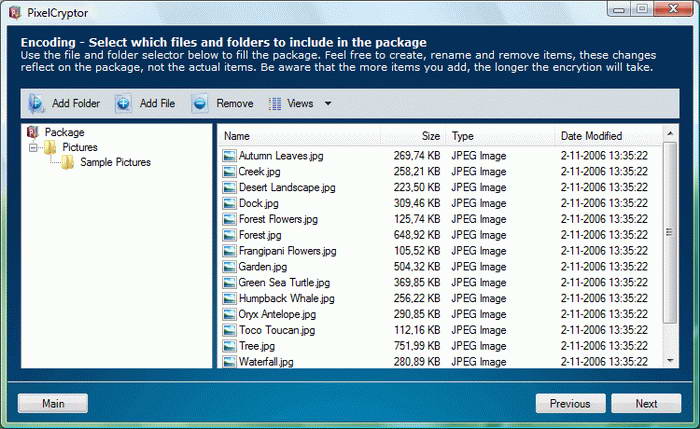Click the 269,74 KB size cell
The height and width of the screenshot is (429, 700).
[x=417, y=156]
